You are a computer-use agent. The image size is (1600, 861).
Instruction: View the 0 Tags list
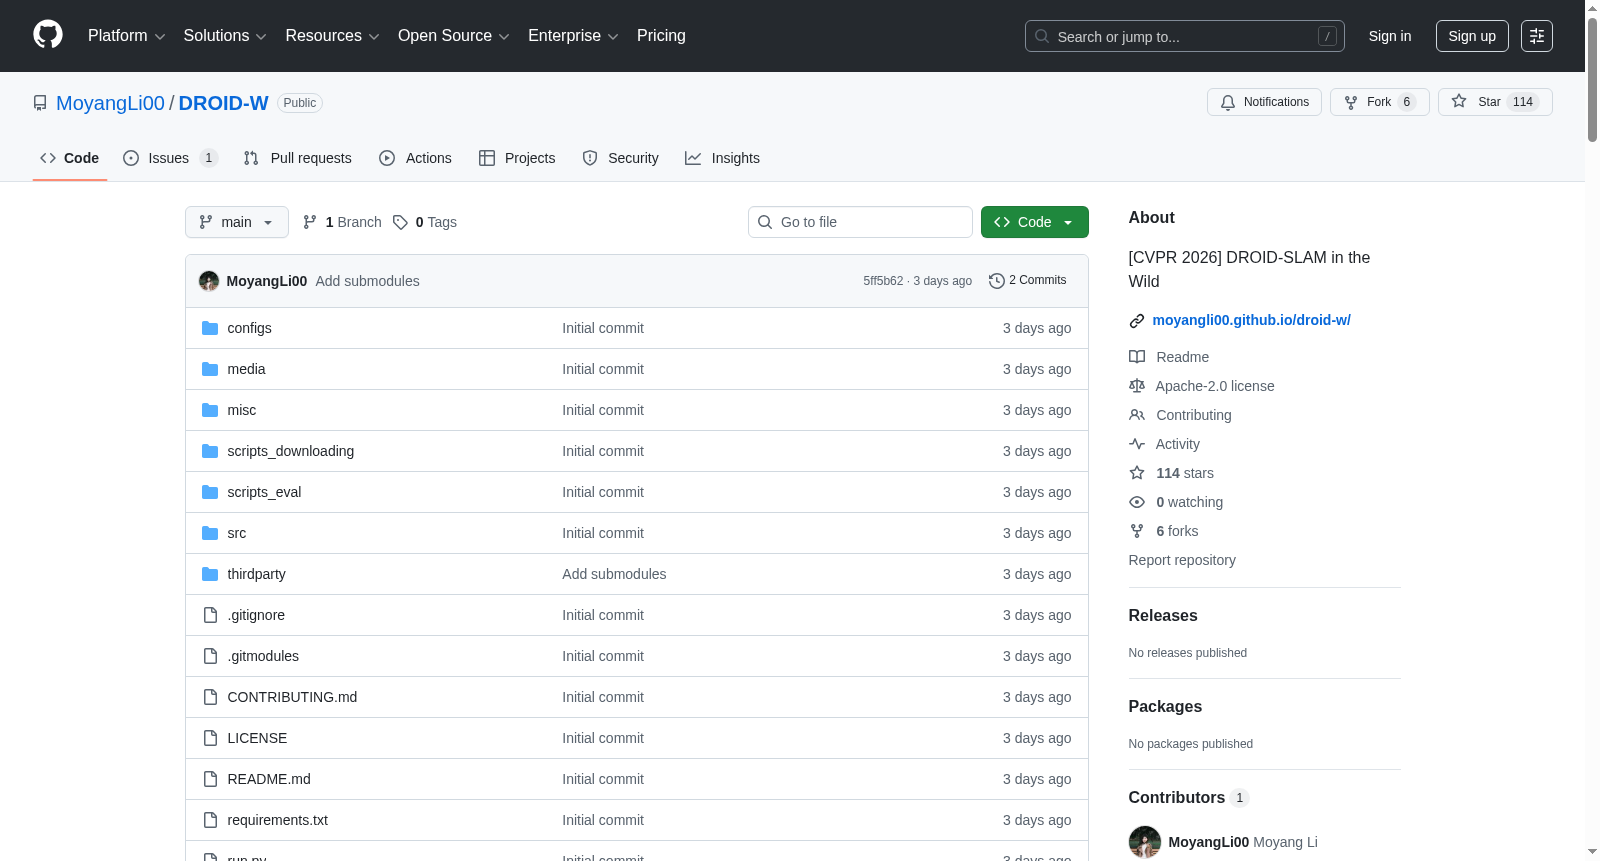[x=425, y=222]
